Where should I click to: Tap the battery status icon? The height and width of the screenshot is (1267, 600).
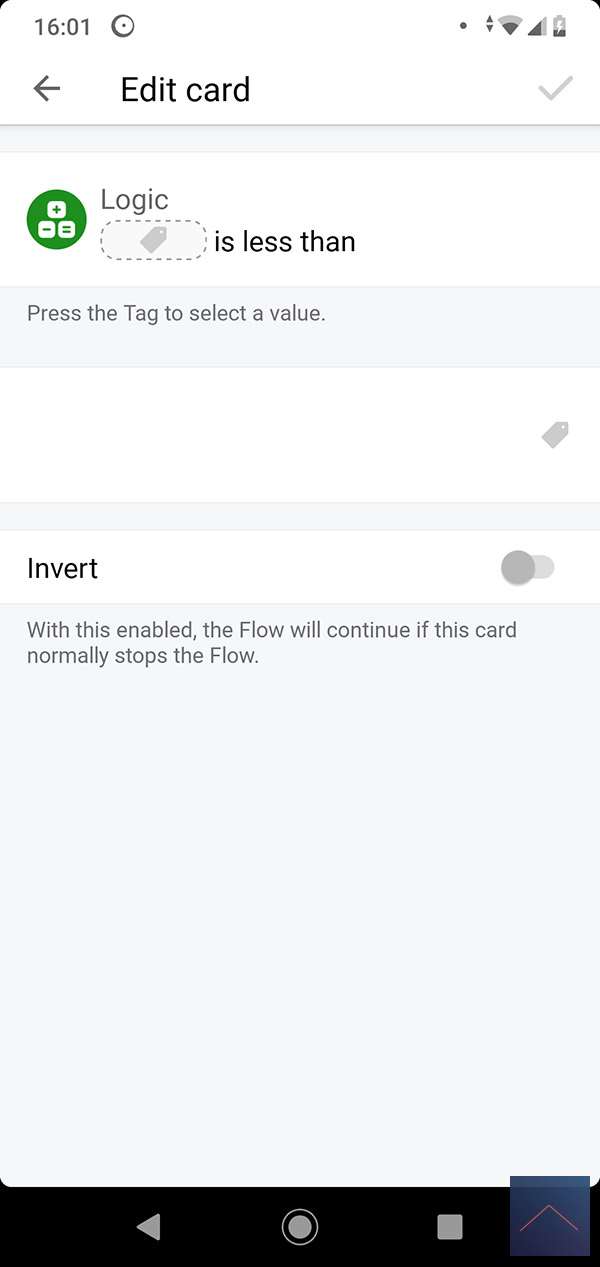(x=560, y=27)
